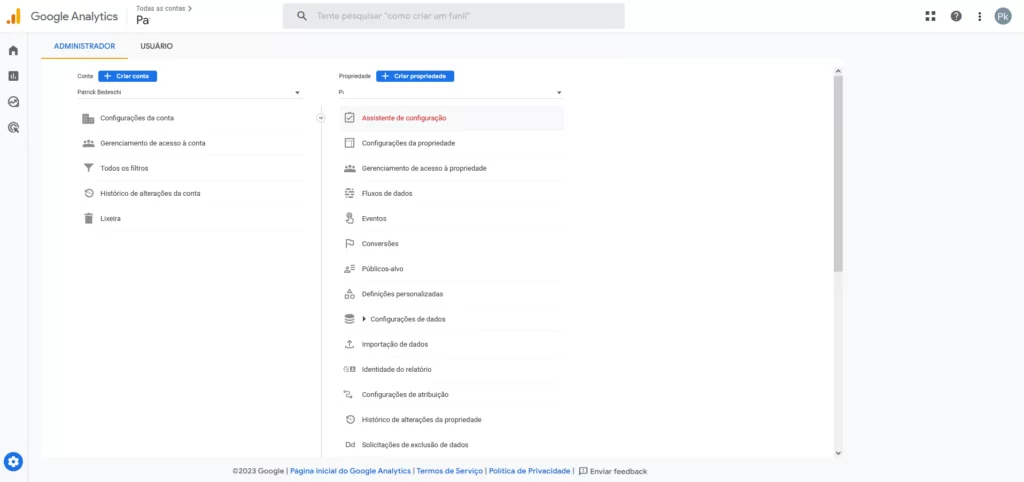
Task: Open the Home icon in left sidebar
Action: 13,50
